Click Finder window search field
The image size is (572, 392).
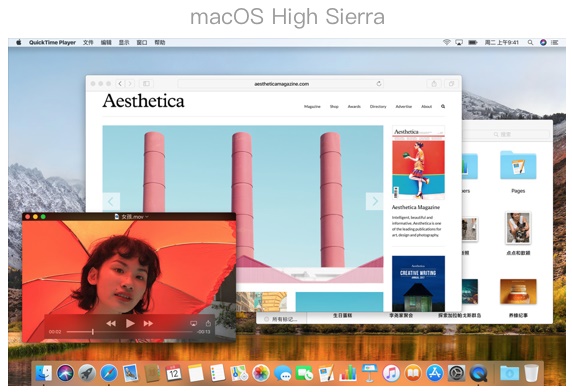506,134
